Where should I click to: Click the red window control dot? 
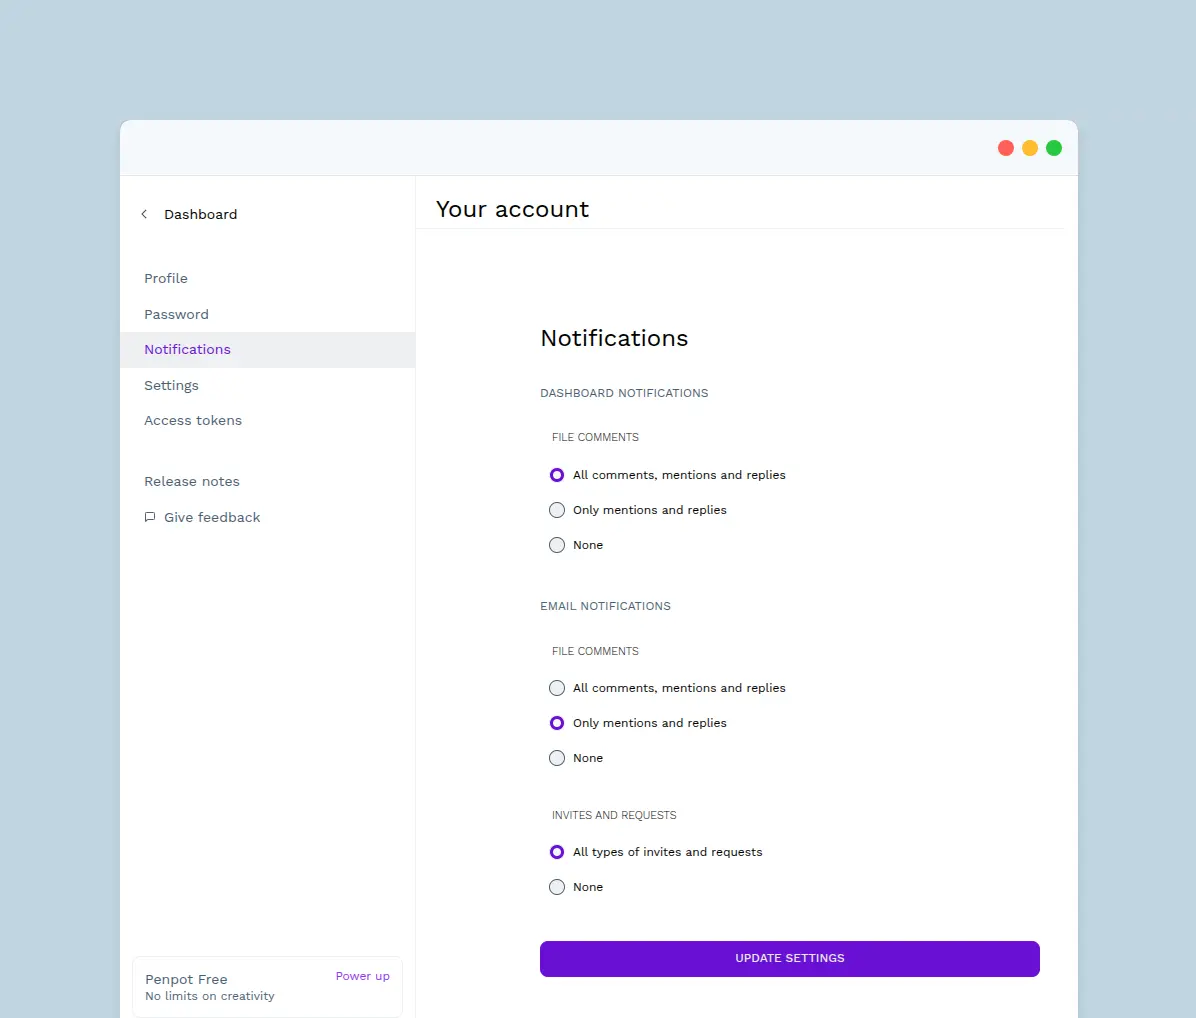coord(1006,148)
